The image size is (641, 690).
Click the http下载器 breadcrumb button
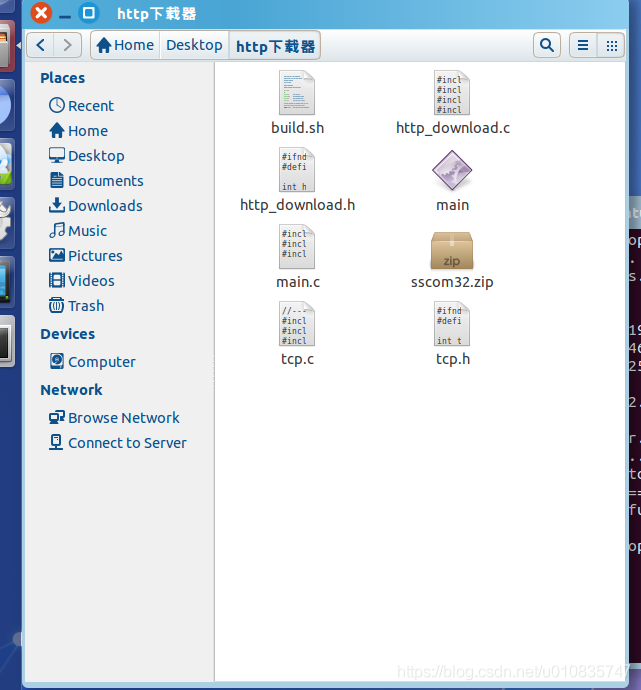click(275, 45)
